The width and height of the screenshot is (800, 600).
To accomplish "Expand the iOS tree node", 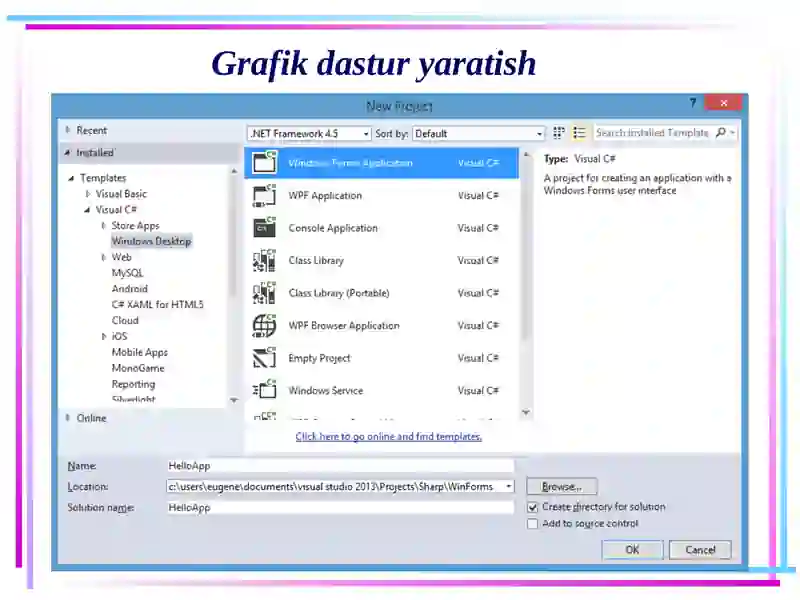I will pos(104,336).
